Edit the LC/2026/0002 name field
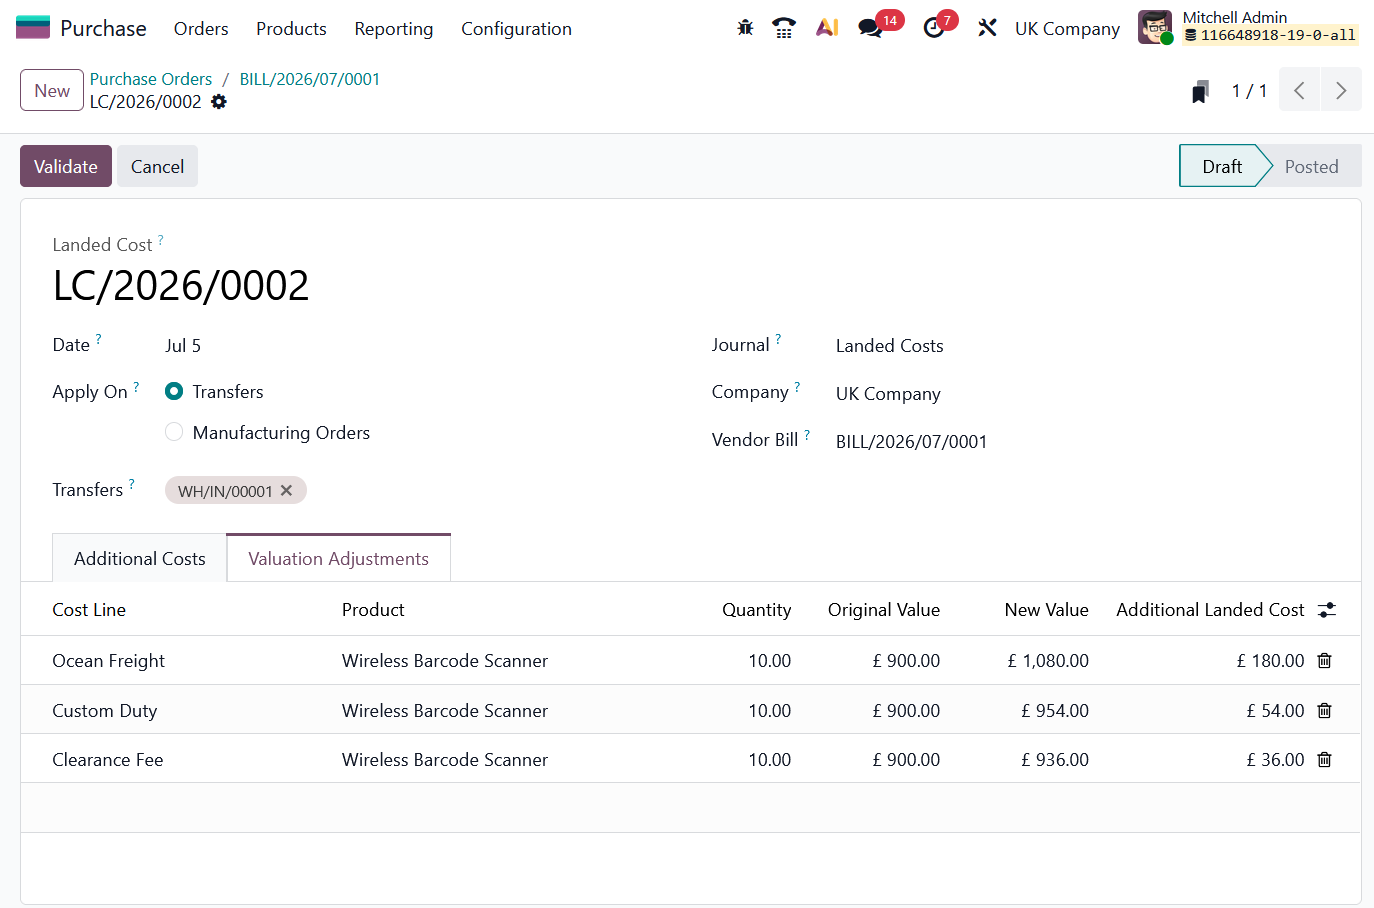 tap(181, 286)
